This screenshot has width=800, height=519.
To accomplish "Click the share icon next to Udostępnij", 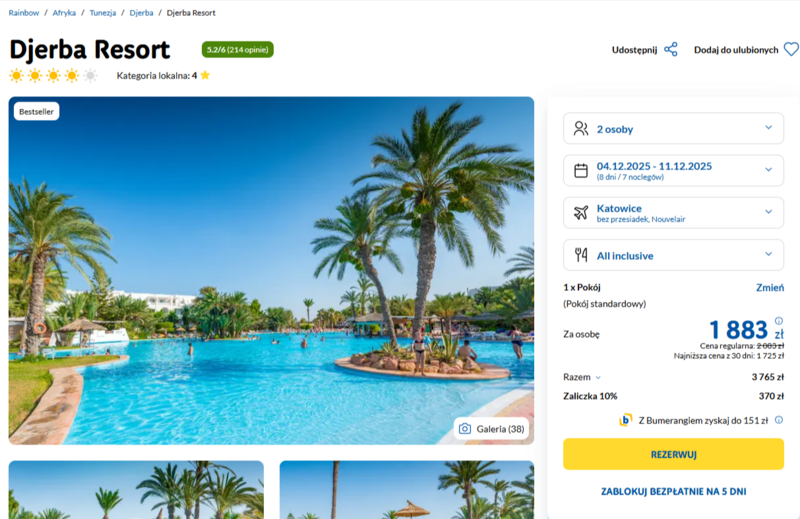I will pos(670,50).
